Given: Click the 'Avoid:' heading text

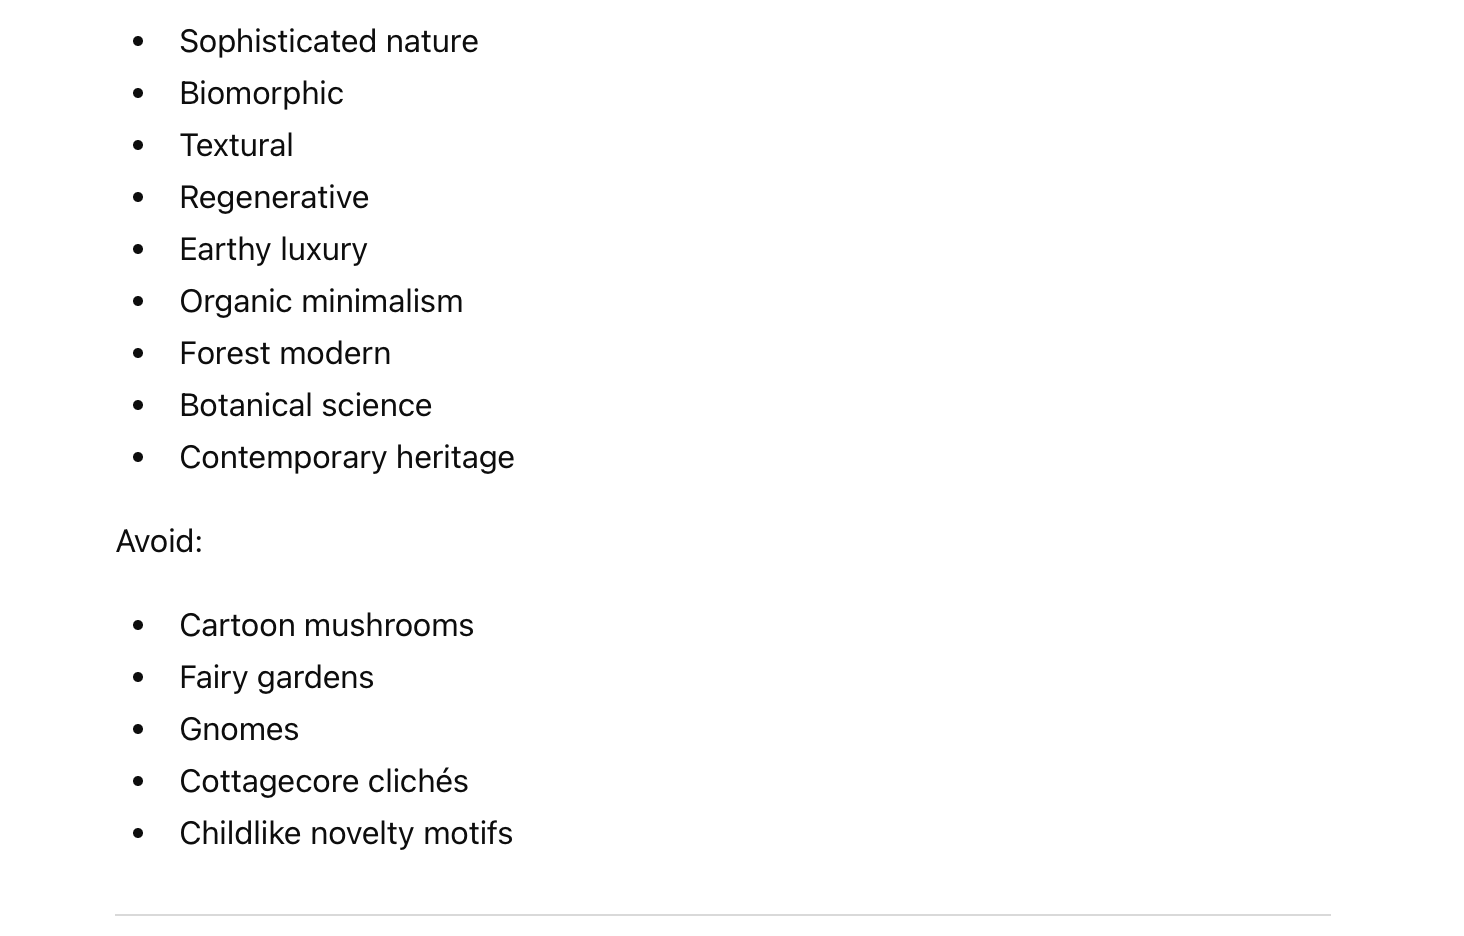Looking at the screenshot, I should pyautogui.click(x=159, y=541).
